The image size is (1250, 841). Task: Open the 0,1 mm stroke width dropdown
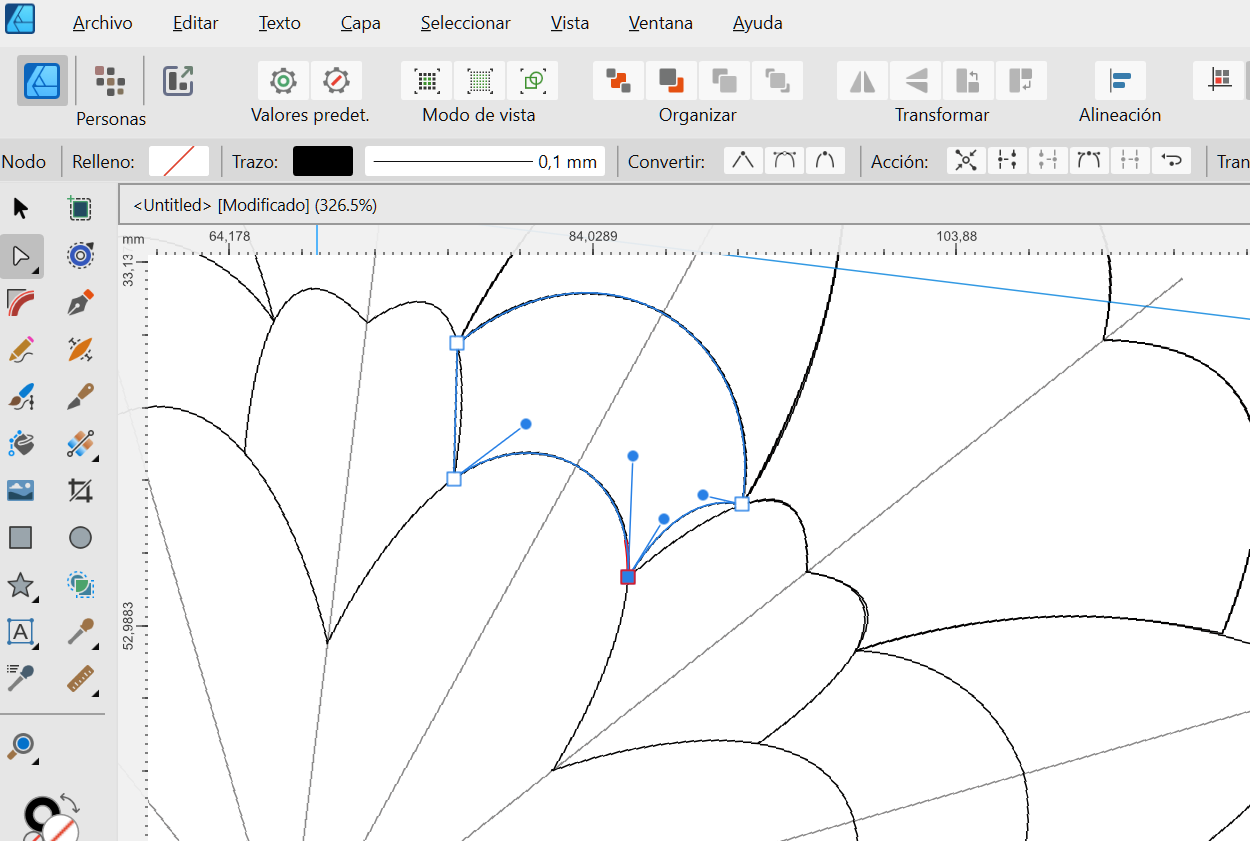tap(485, 161)
